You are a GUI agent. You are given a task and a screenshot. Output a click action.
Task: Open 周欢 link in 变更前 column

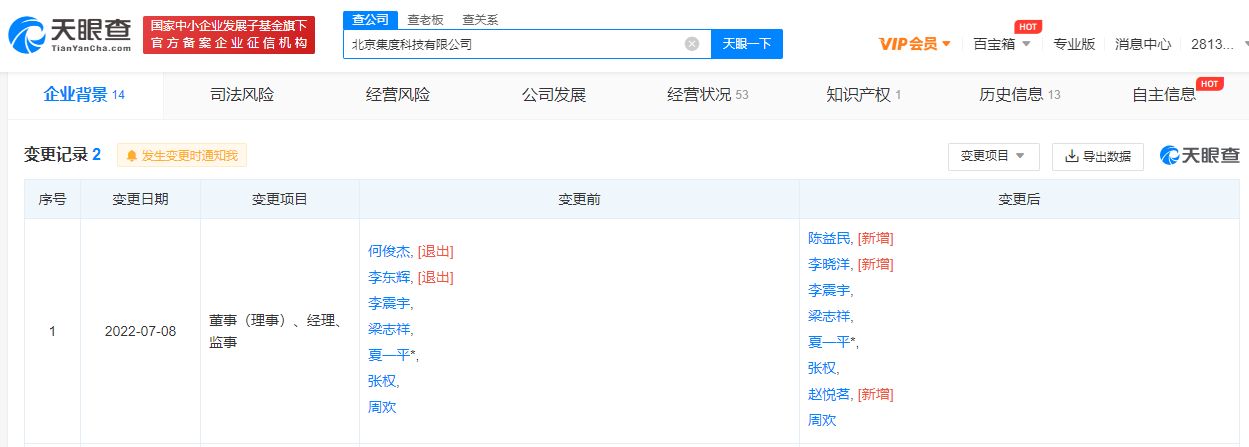coord(382,407)
